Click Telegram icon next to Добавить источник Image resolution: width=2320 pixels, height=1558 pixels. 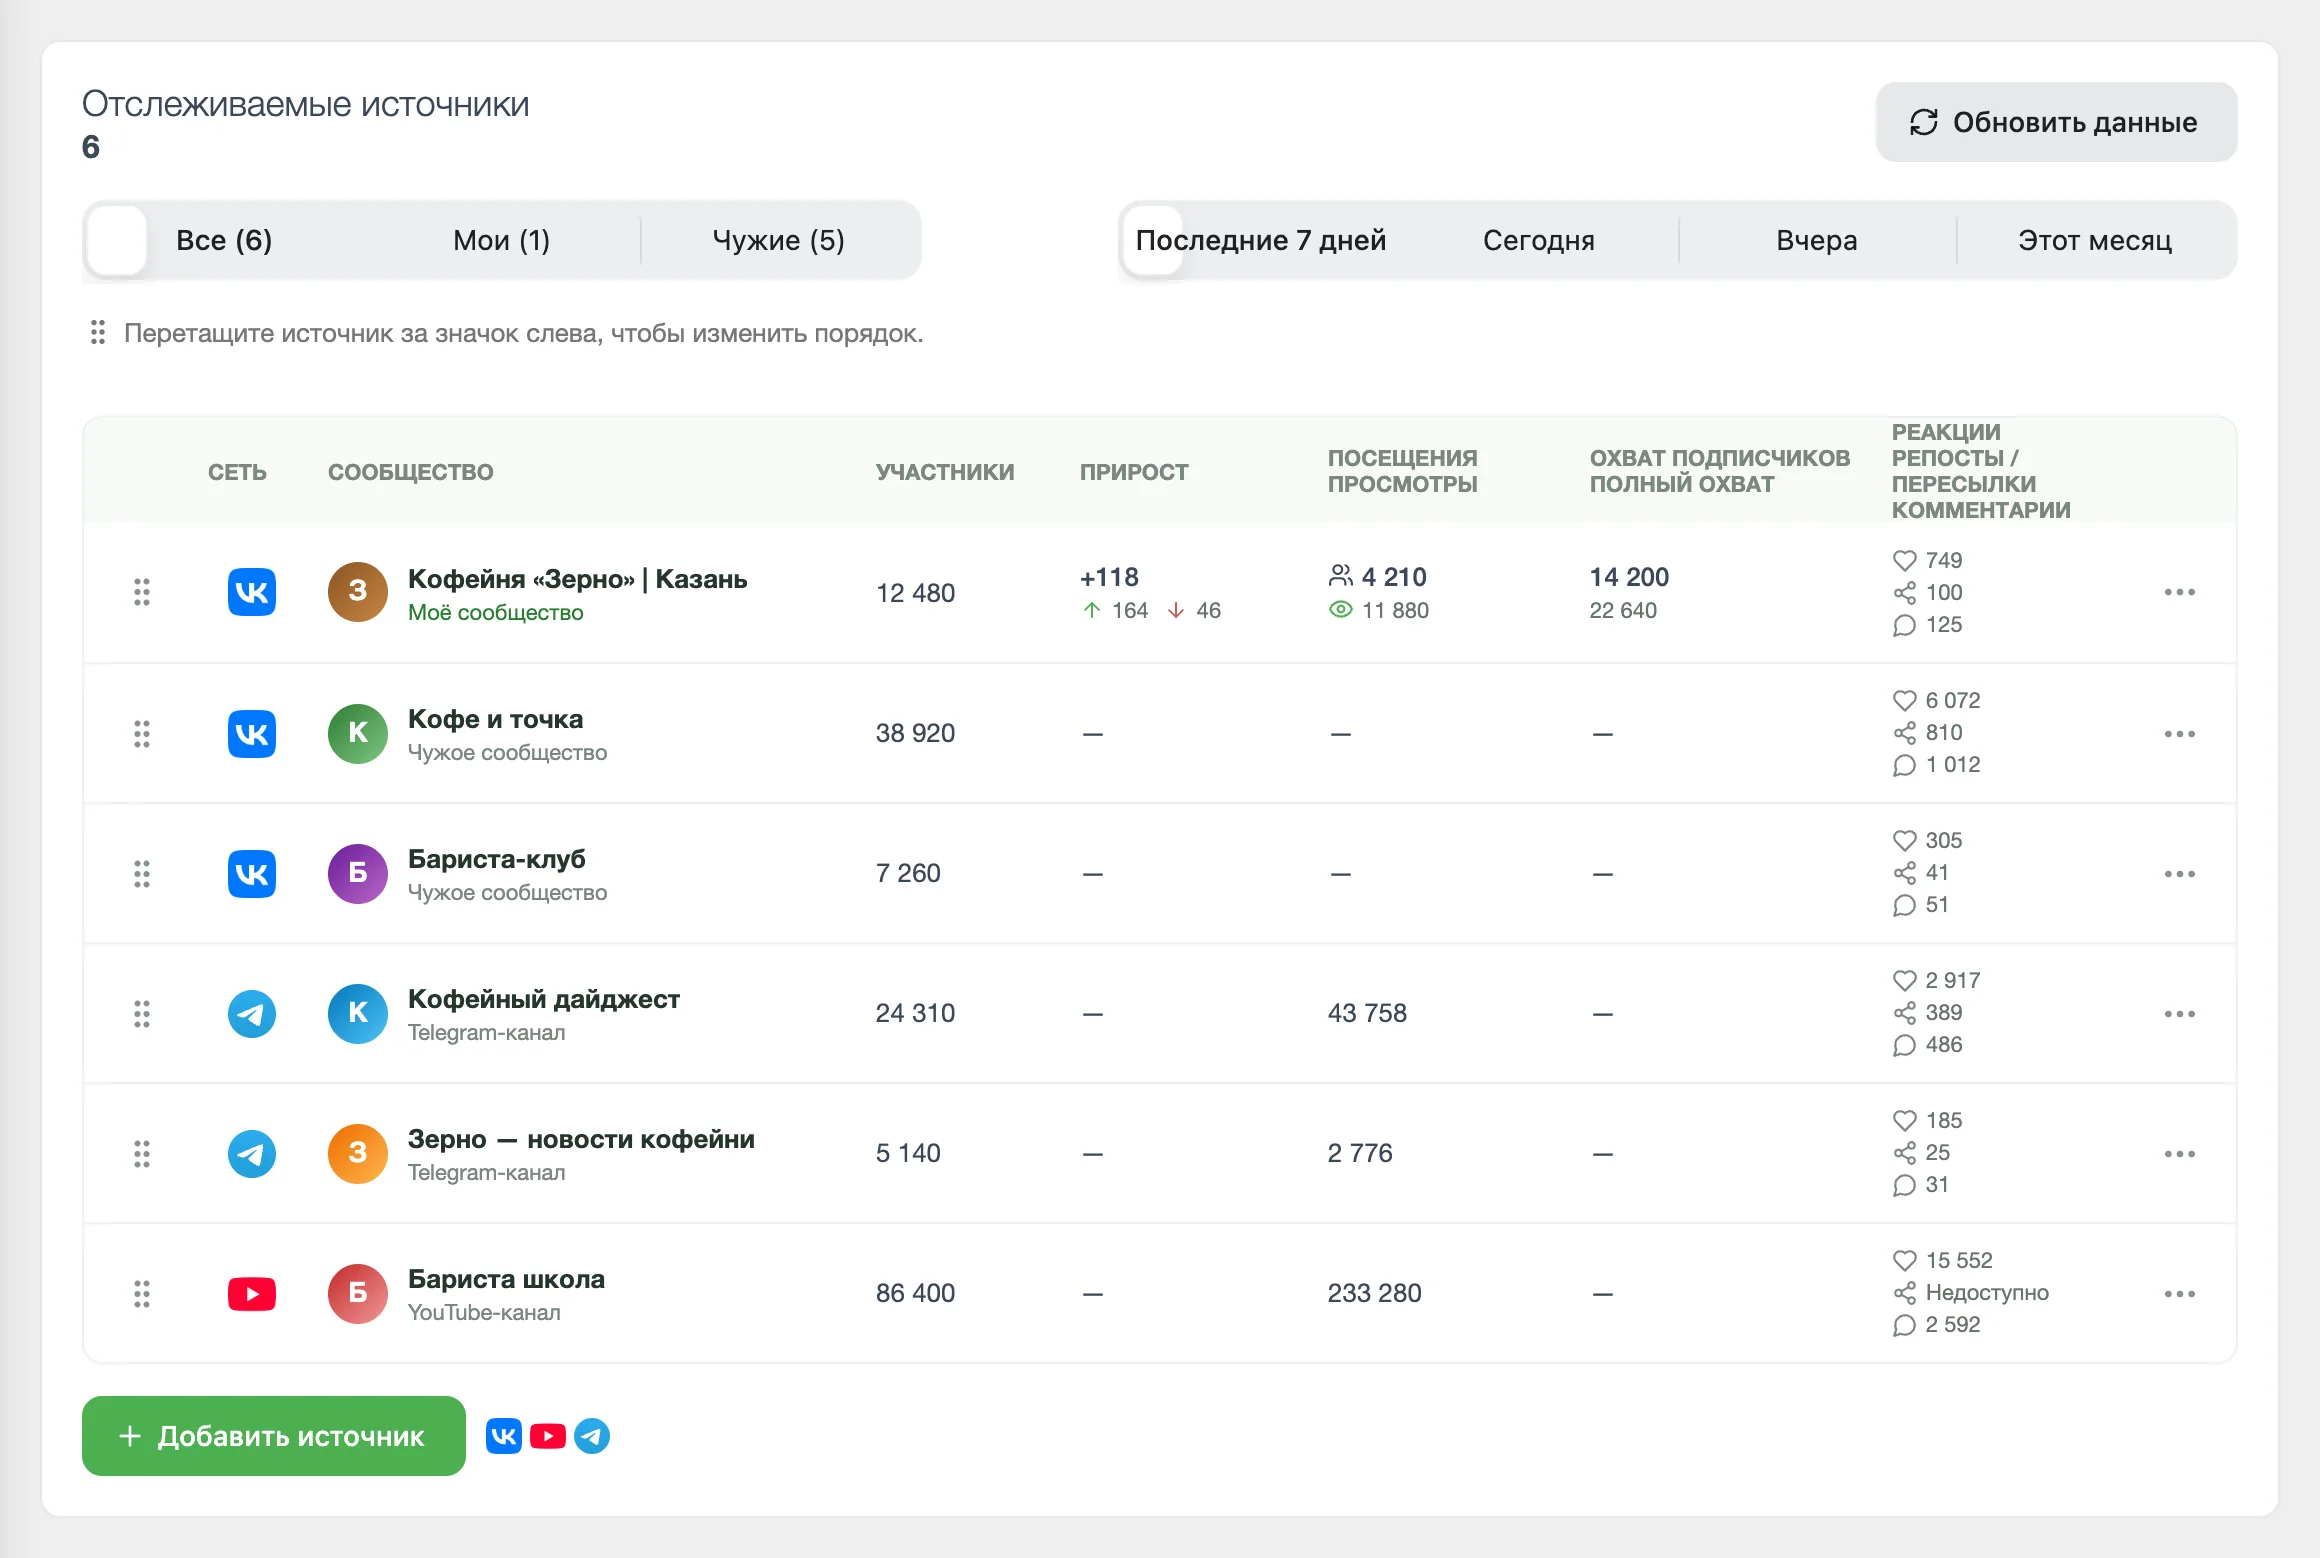[592, 1436]
